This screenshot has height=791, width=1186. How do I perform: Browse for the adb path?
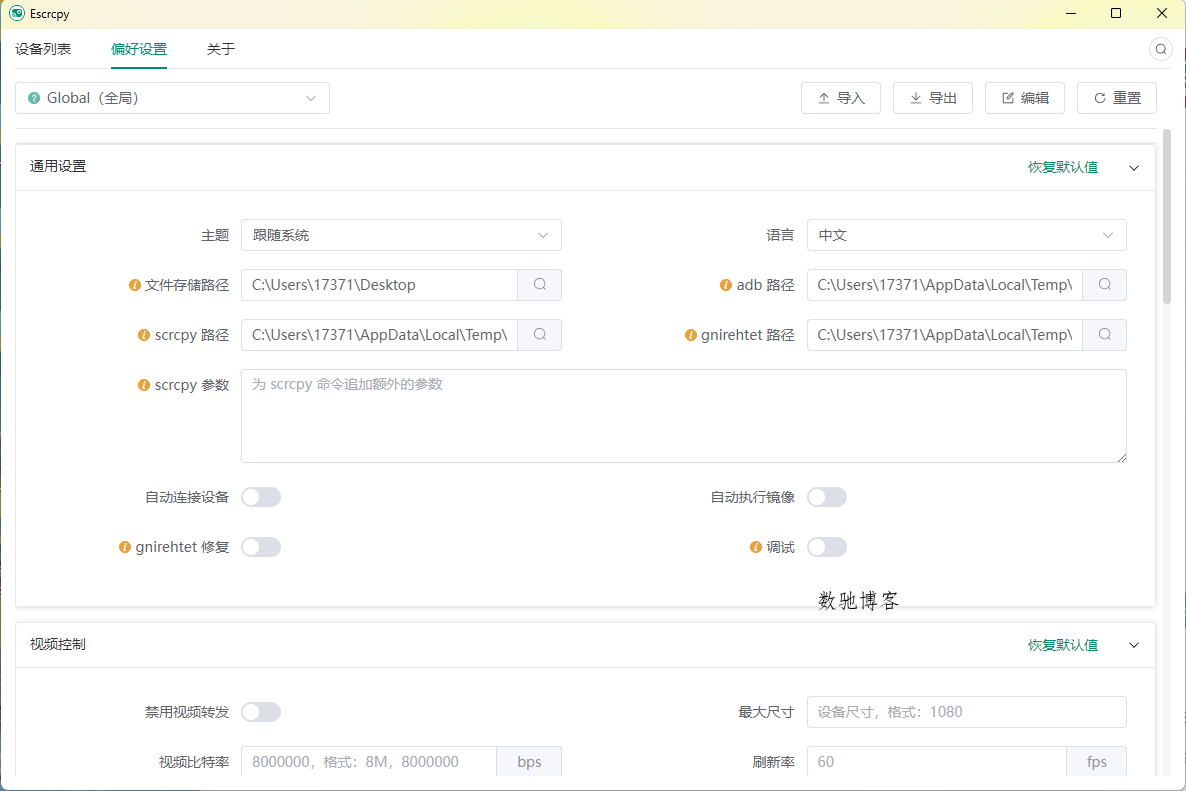point(1104,285)
